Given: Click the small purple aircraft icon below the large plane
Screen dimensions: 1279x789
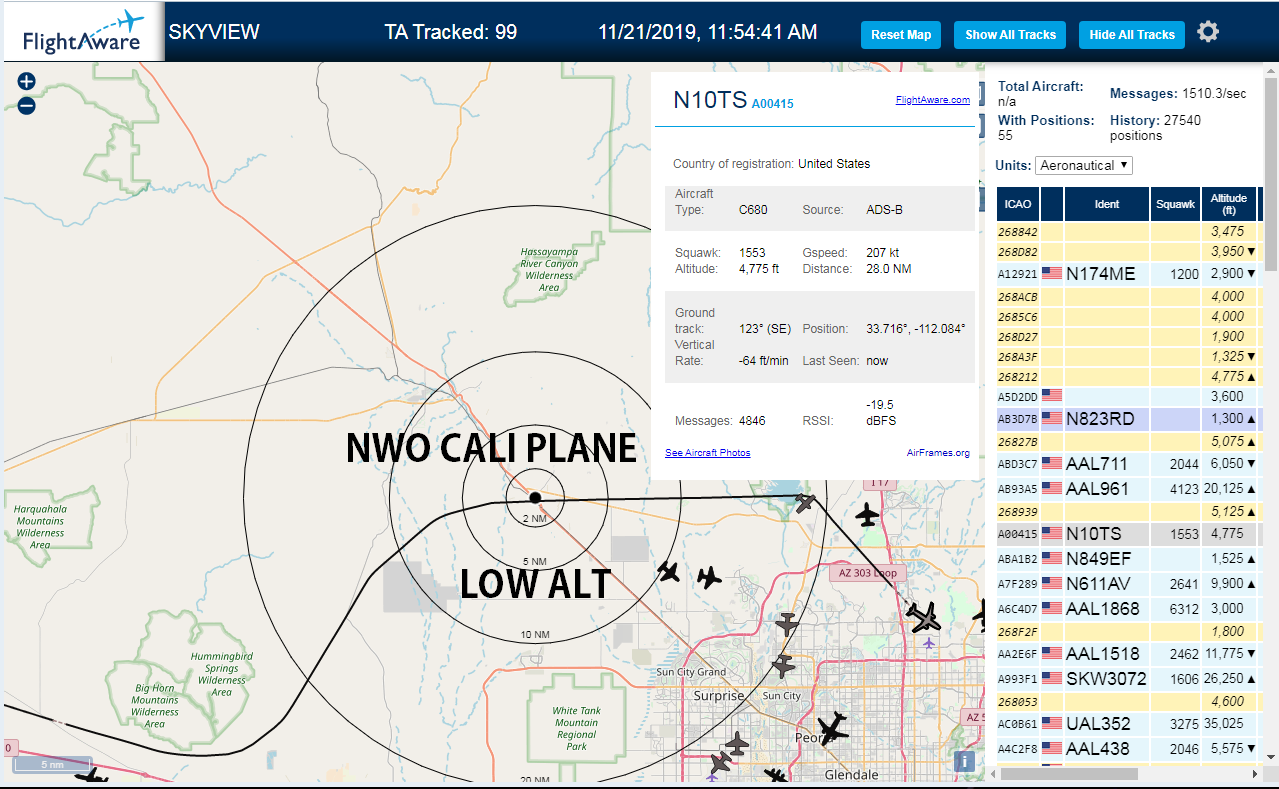Looking at the screenshot, I should click(x=929, y=642).
